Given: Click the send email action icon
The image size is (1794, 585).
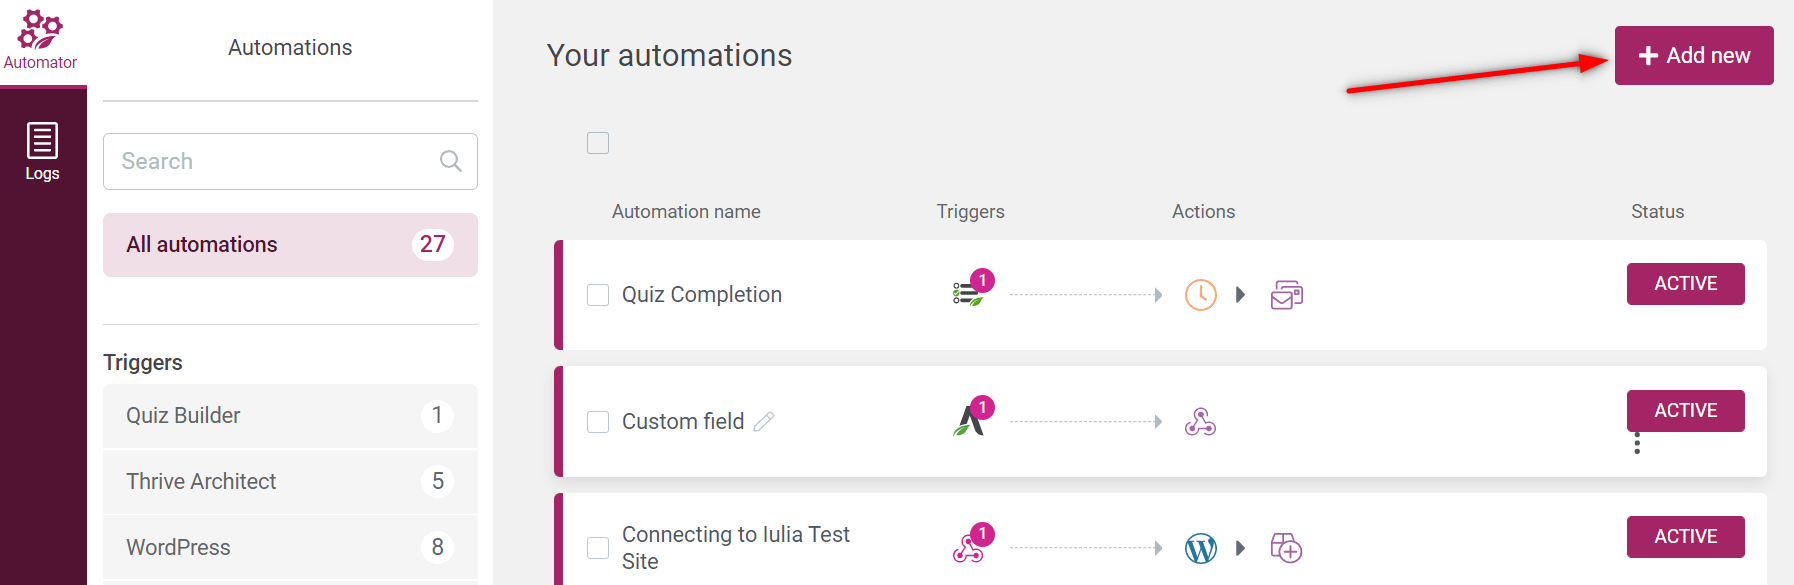Looking at the screenshot, I should [1286, 295].
